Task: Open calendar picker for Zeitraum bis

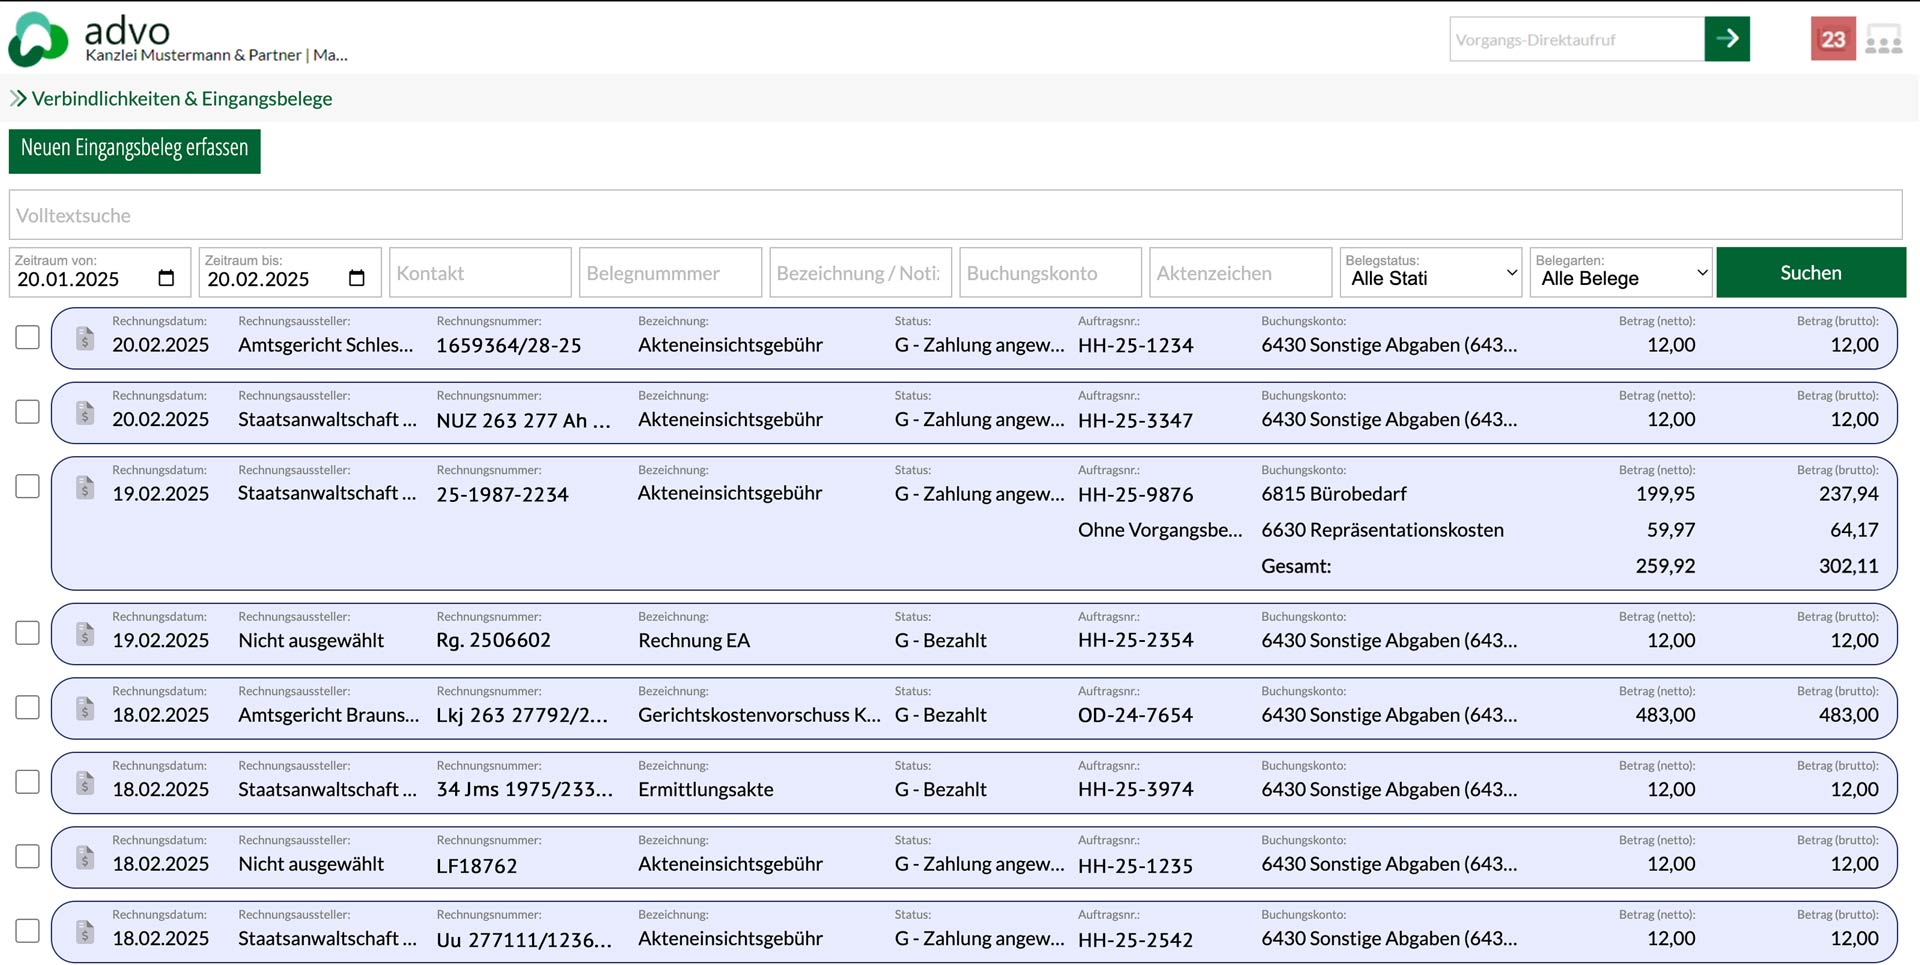Action: tap(356, 279)
